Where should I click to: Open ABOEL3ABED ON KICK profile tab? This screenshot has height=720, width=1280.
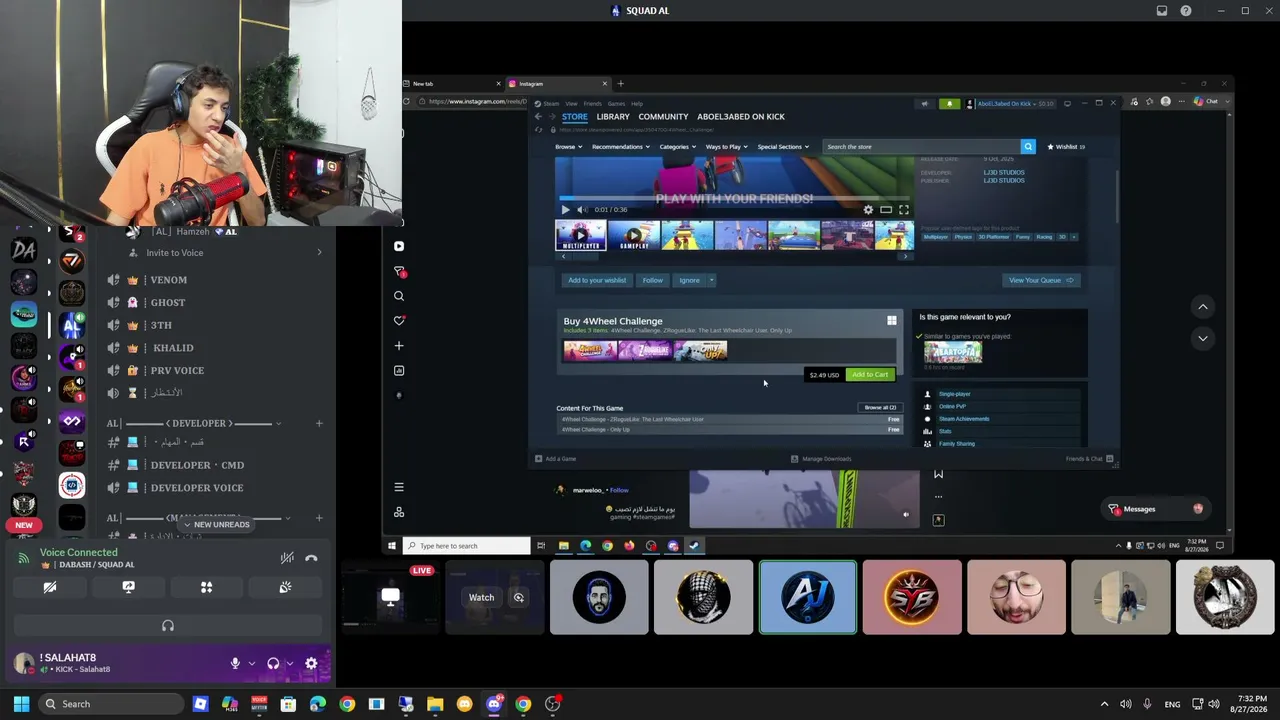[741, 117]
